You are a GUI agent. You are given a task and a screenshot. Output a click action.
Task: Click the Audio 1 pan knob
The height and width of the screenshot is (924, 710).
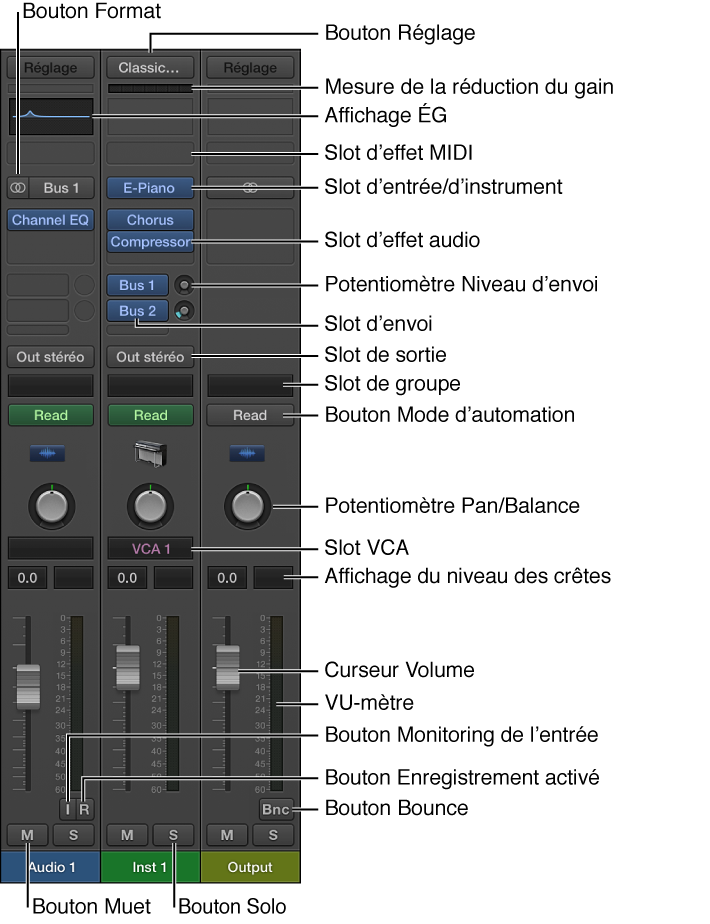click(x=52, y=506)
